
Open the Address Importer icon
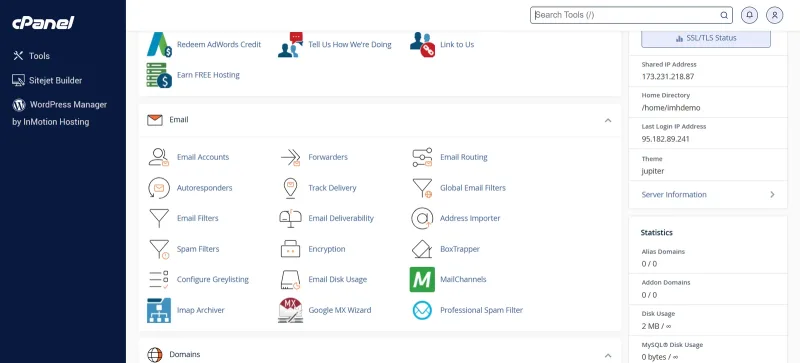coord(422,218)
